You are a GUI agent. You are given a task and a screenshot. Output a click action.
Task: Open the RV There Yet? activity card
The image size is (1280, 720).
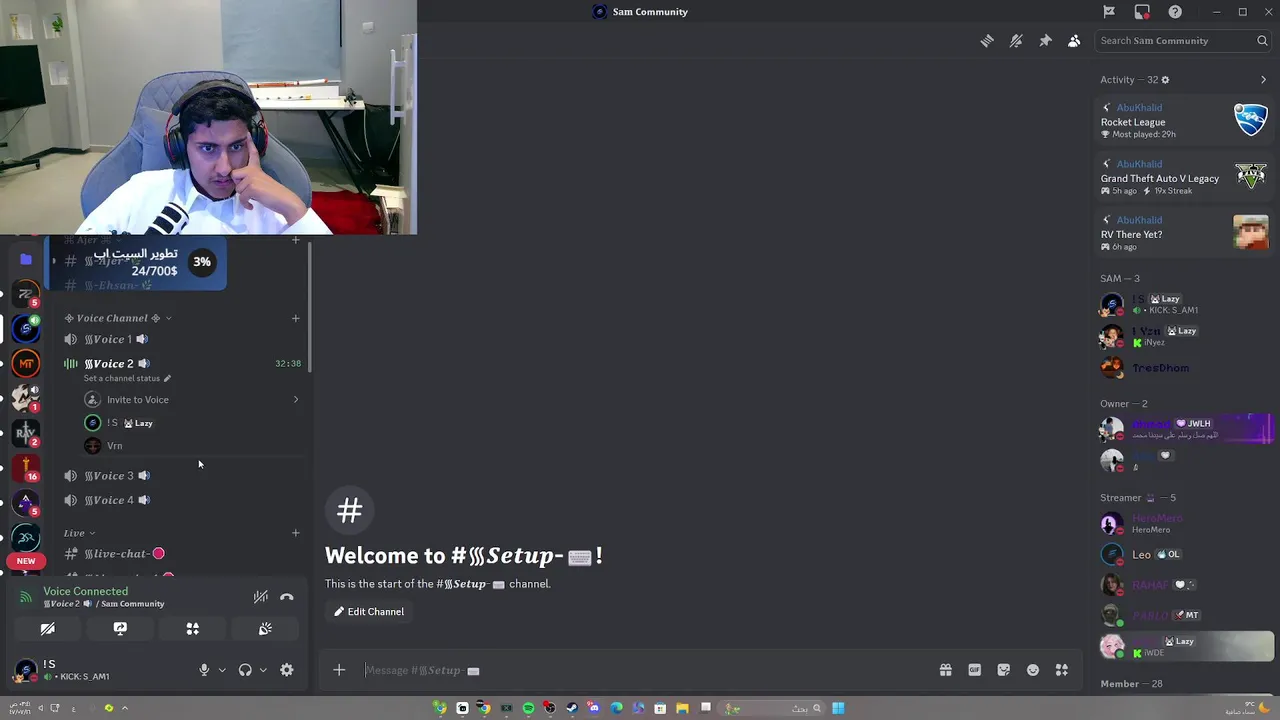point(1184,233)
